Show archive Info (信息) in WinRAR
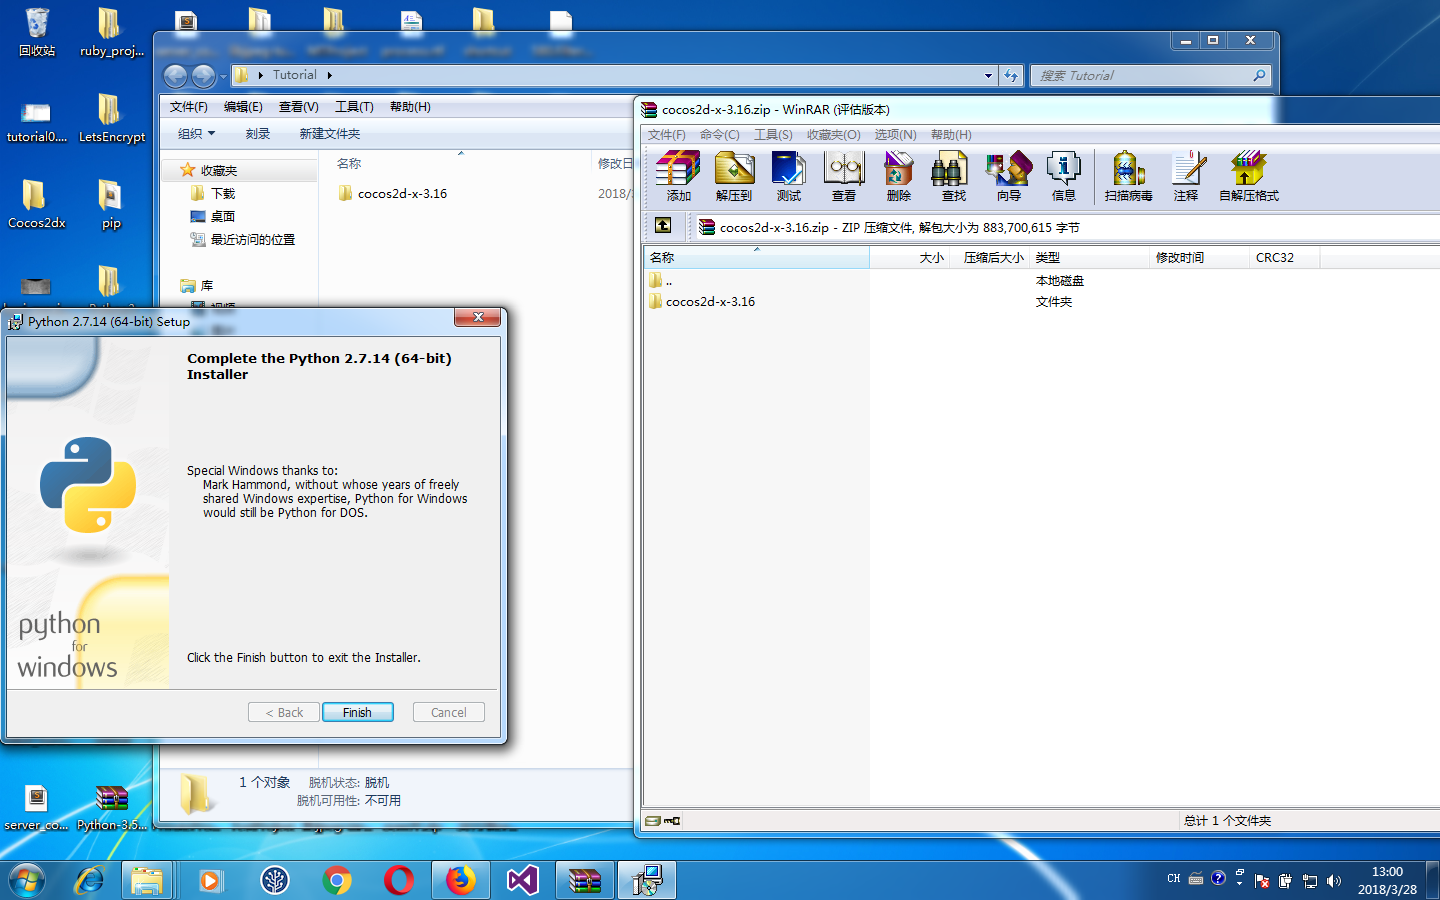The width and height of the screenshot is (1440, 900). pos(1064,176)
